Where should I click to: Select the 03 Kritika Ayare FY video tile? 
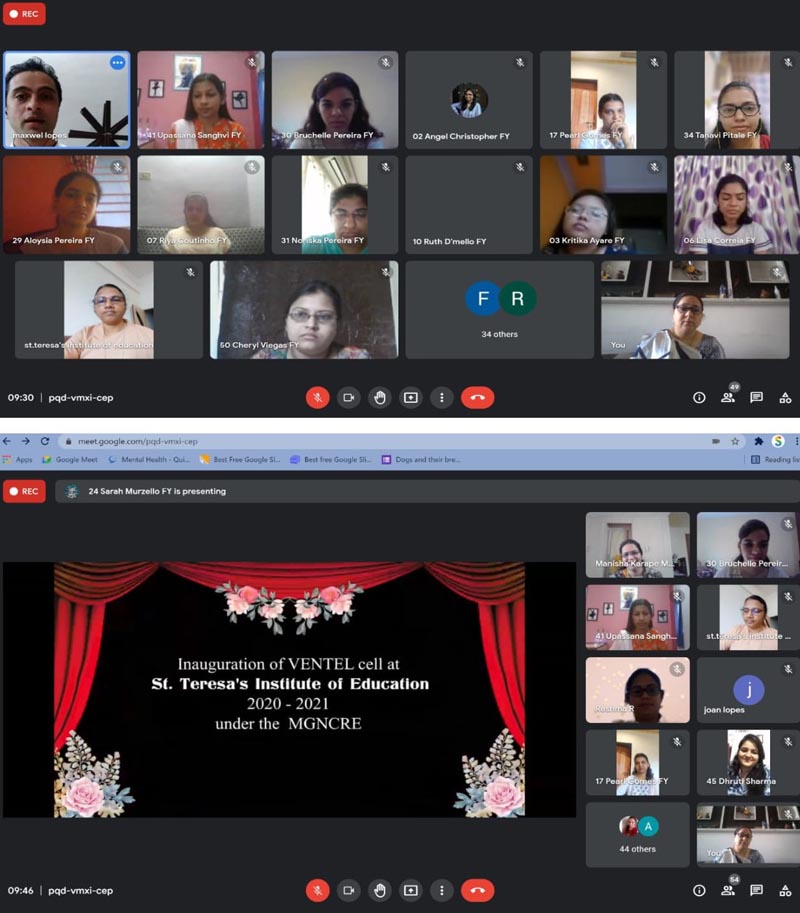[603, 204]
